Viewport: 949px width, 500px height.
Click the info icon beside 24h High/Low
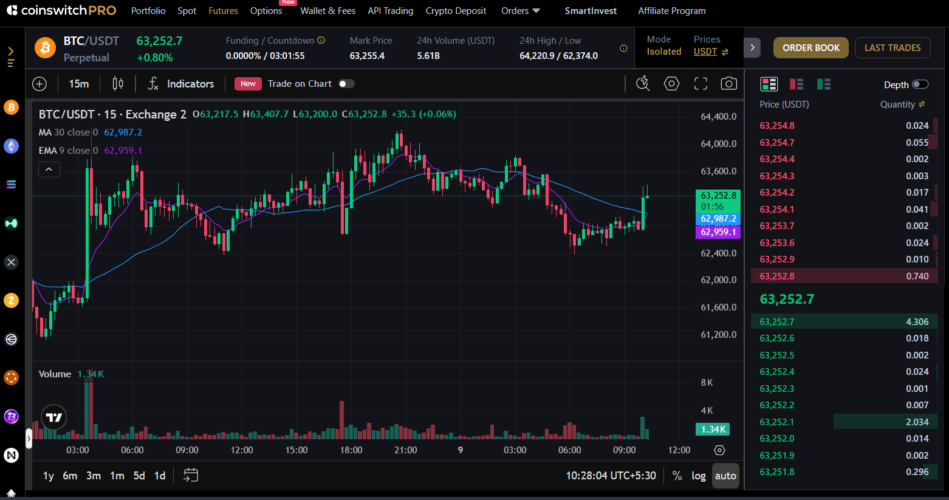click(x=623, y=48)
